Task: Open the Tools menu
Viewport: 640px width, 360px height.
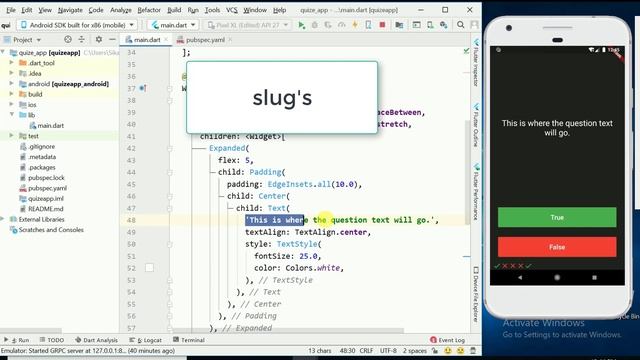Action: pos(212,10)
